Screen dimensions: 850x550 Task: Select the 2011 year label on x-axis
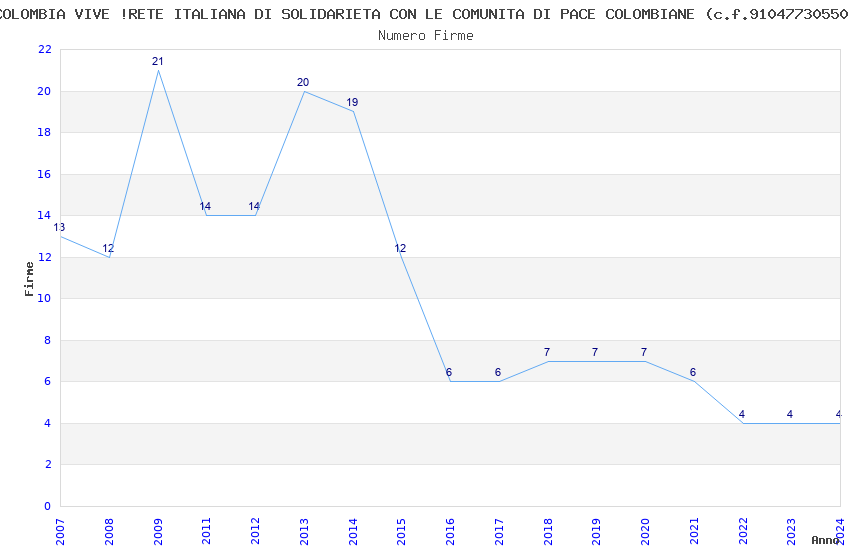pyautogui.click(x=207, y=531)
